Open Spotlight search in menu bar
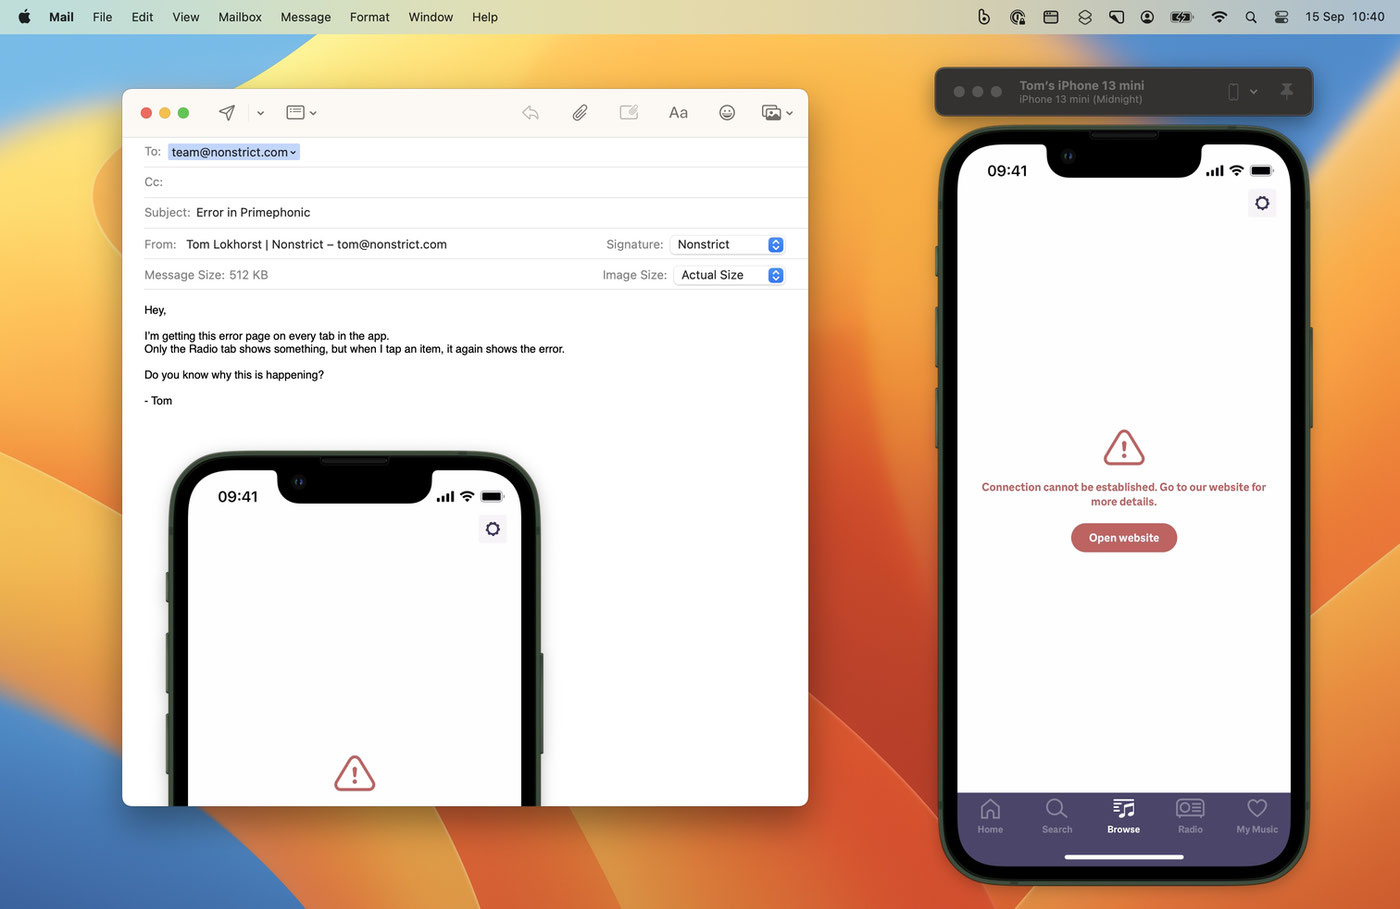Screen dimensions: 1400x909 [x=1251, y=17]
